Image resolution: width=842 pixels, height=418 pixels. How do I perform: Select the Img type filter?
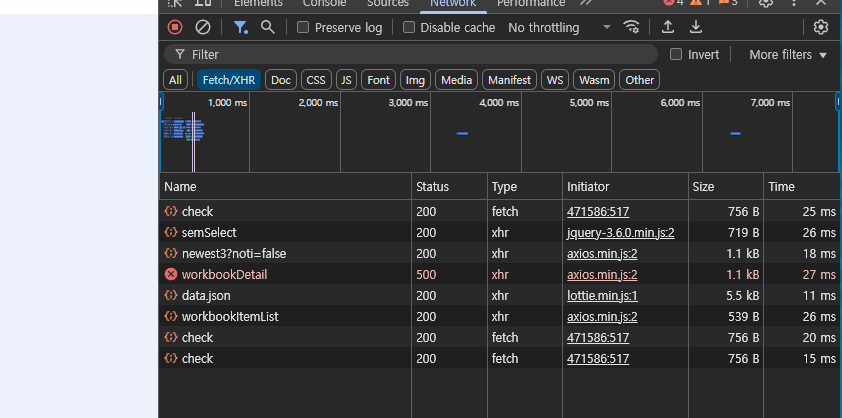(x=415, y=80)
